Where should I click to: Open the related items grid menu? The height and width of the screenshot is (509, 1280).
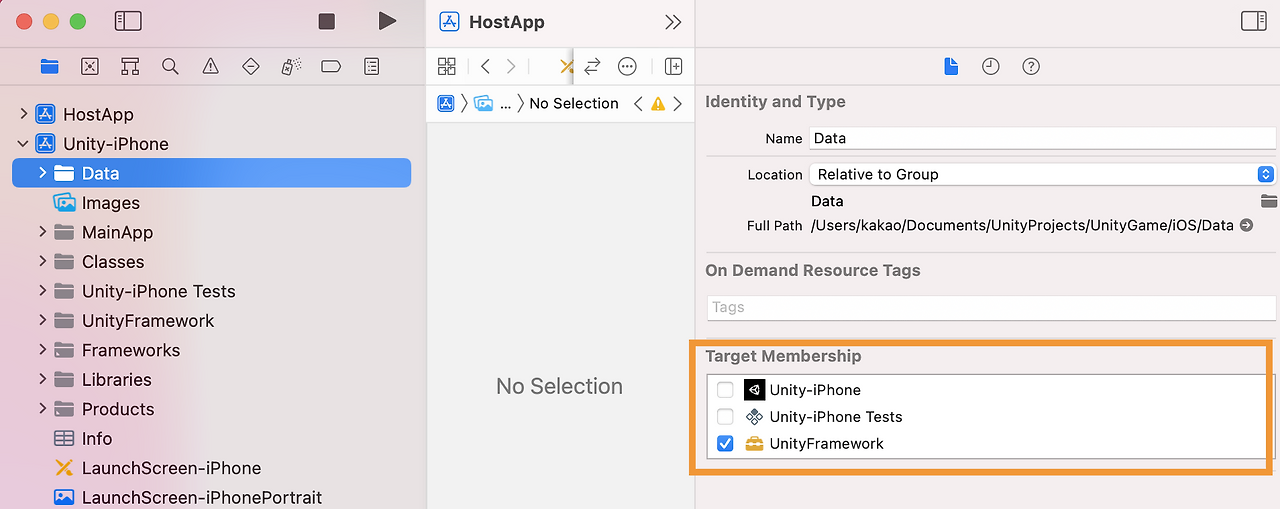447,66
